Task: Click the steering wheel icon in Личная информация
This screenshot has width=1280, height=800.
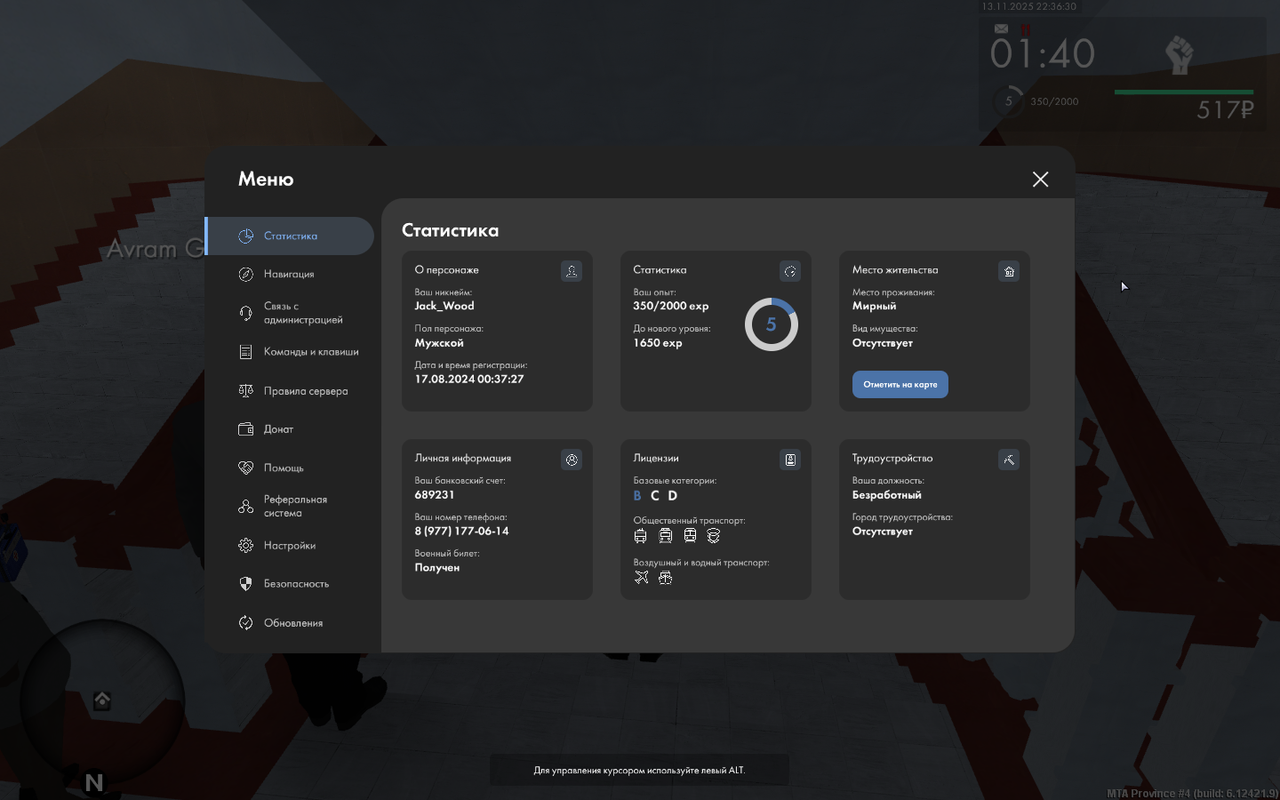Action: 571,460
